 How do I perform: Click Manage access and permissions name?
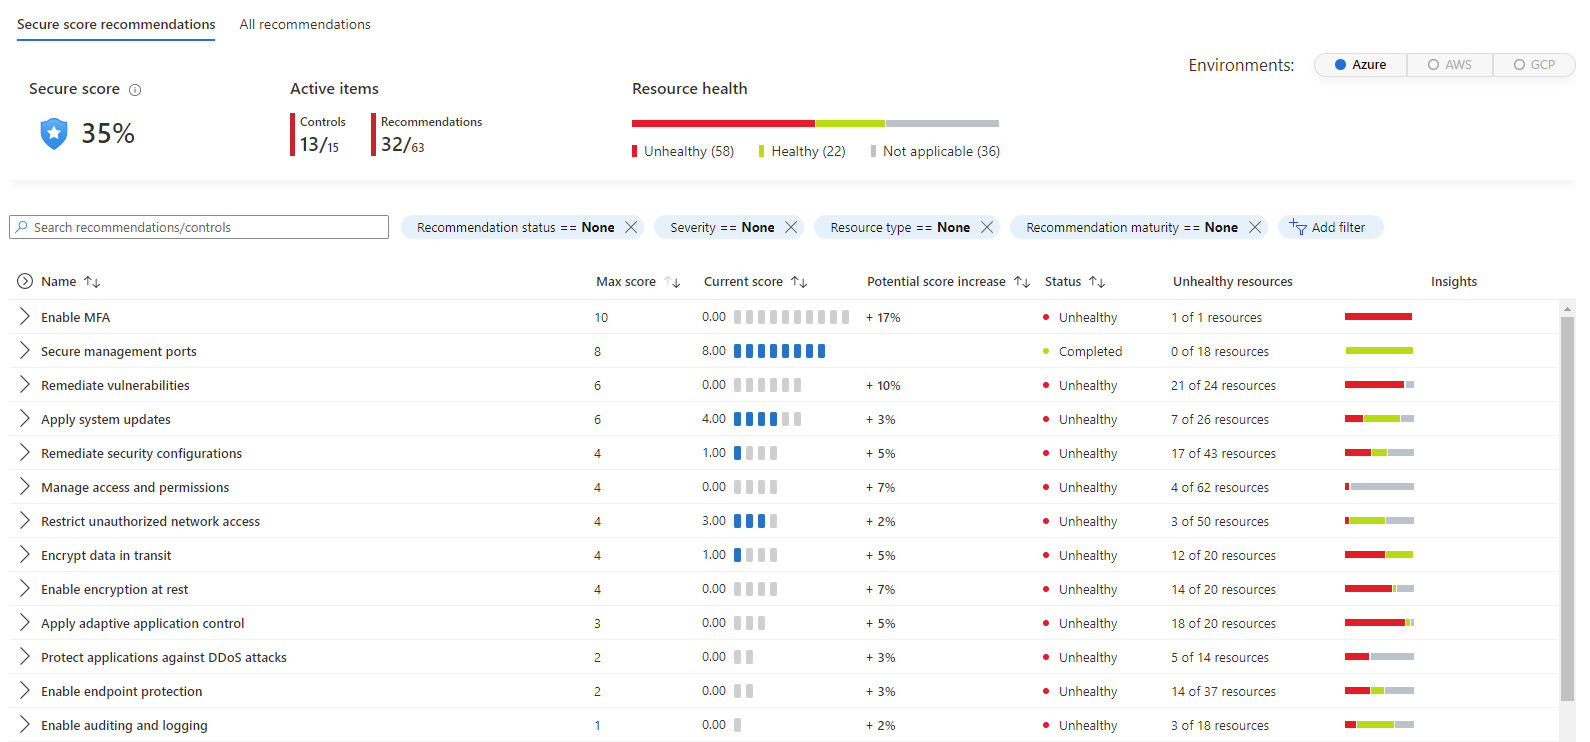point(135,487)
